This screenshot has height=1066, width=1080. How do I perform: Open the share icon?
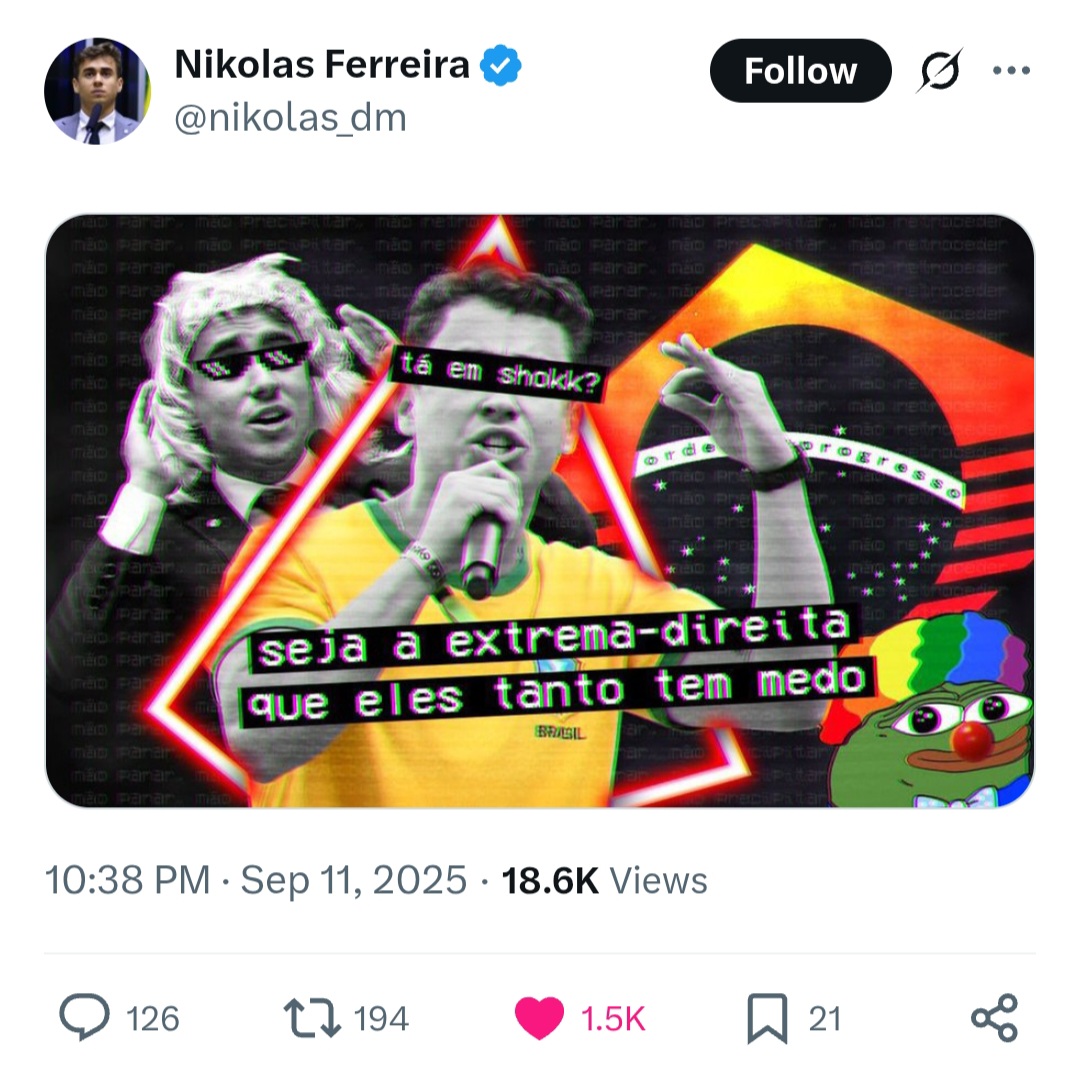pos(995,1017)
